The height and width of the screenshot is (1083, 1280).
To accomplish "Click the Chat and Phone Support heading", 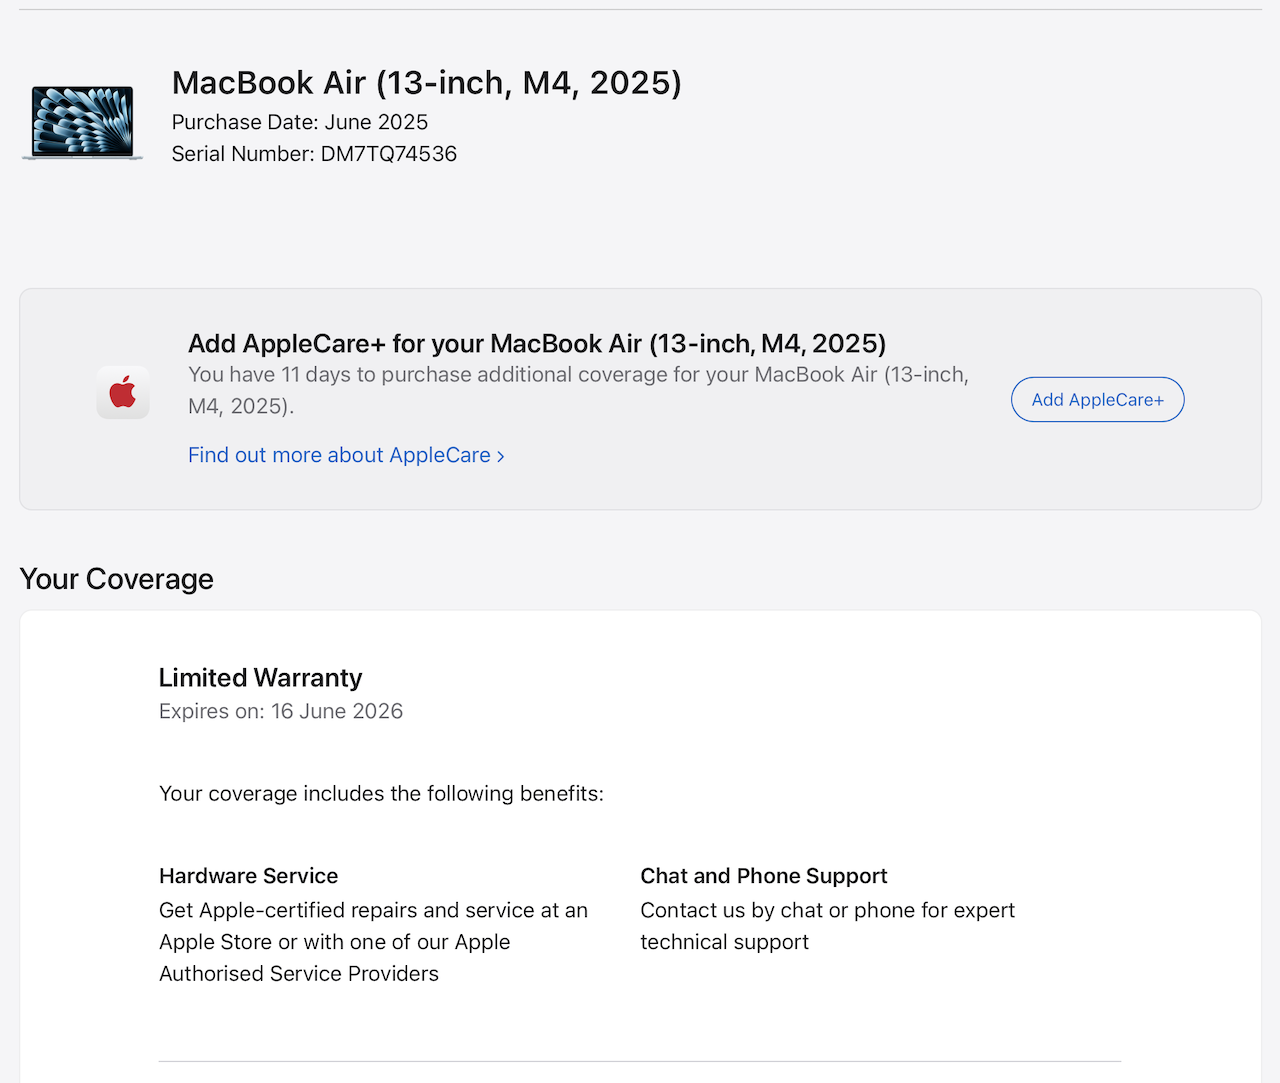I will [x=764, y=876].
